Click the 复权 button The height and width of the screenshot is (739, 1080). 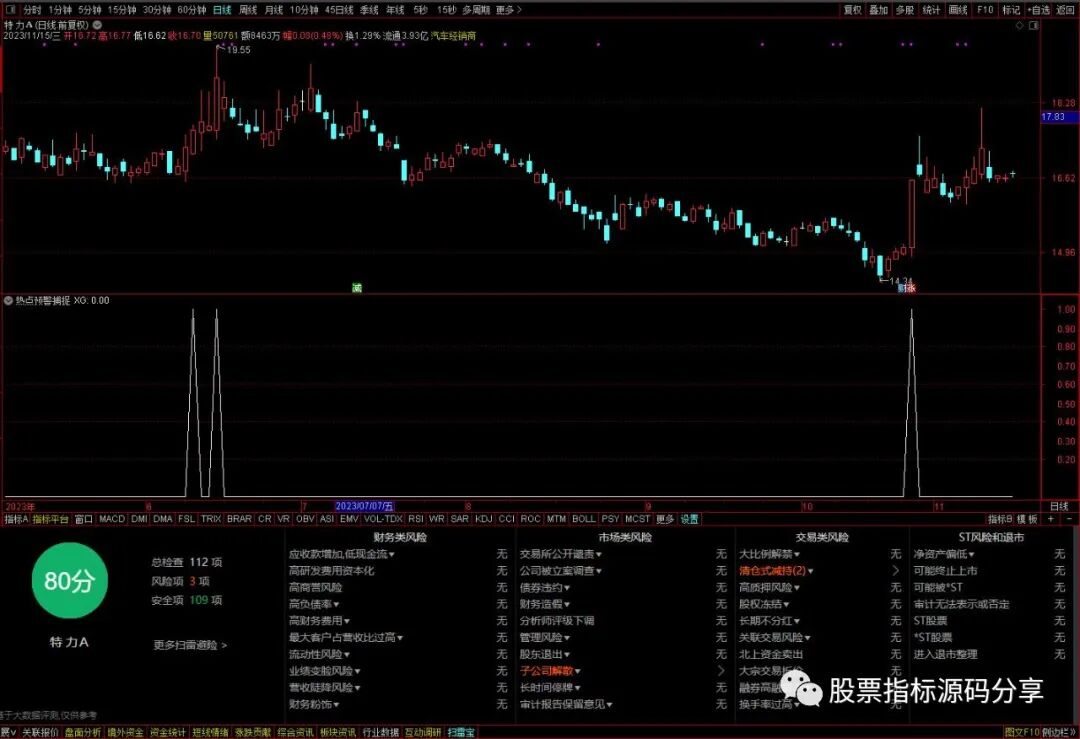(853, 10)
